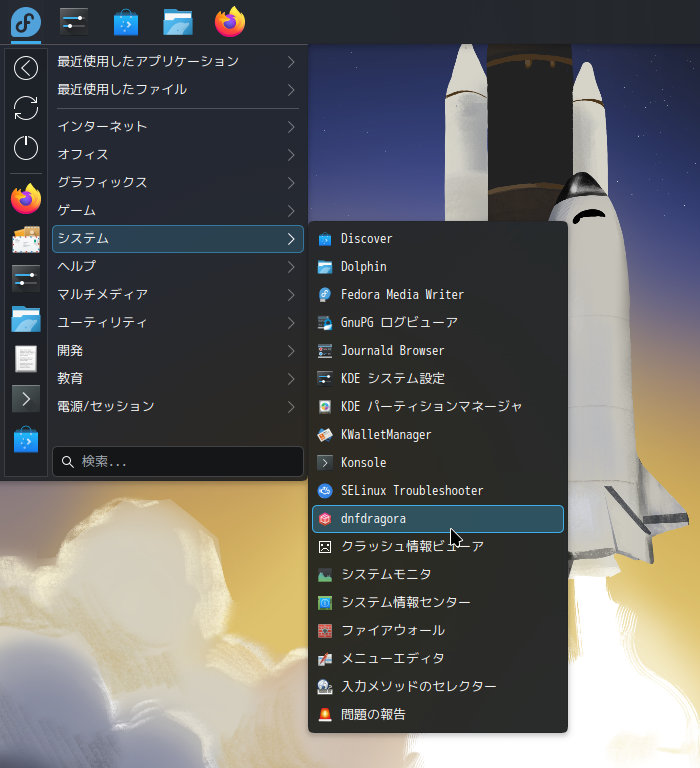Viewport: 700px width, 768px height.
Task: Select the 開発 category
Action: [x=178, y=351]
